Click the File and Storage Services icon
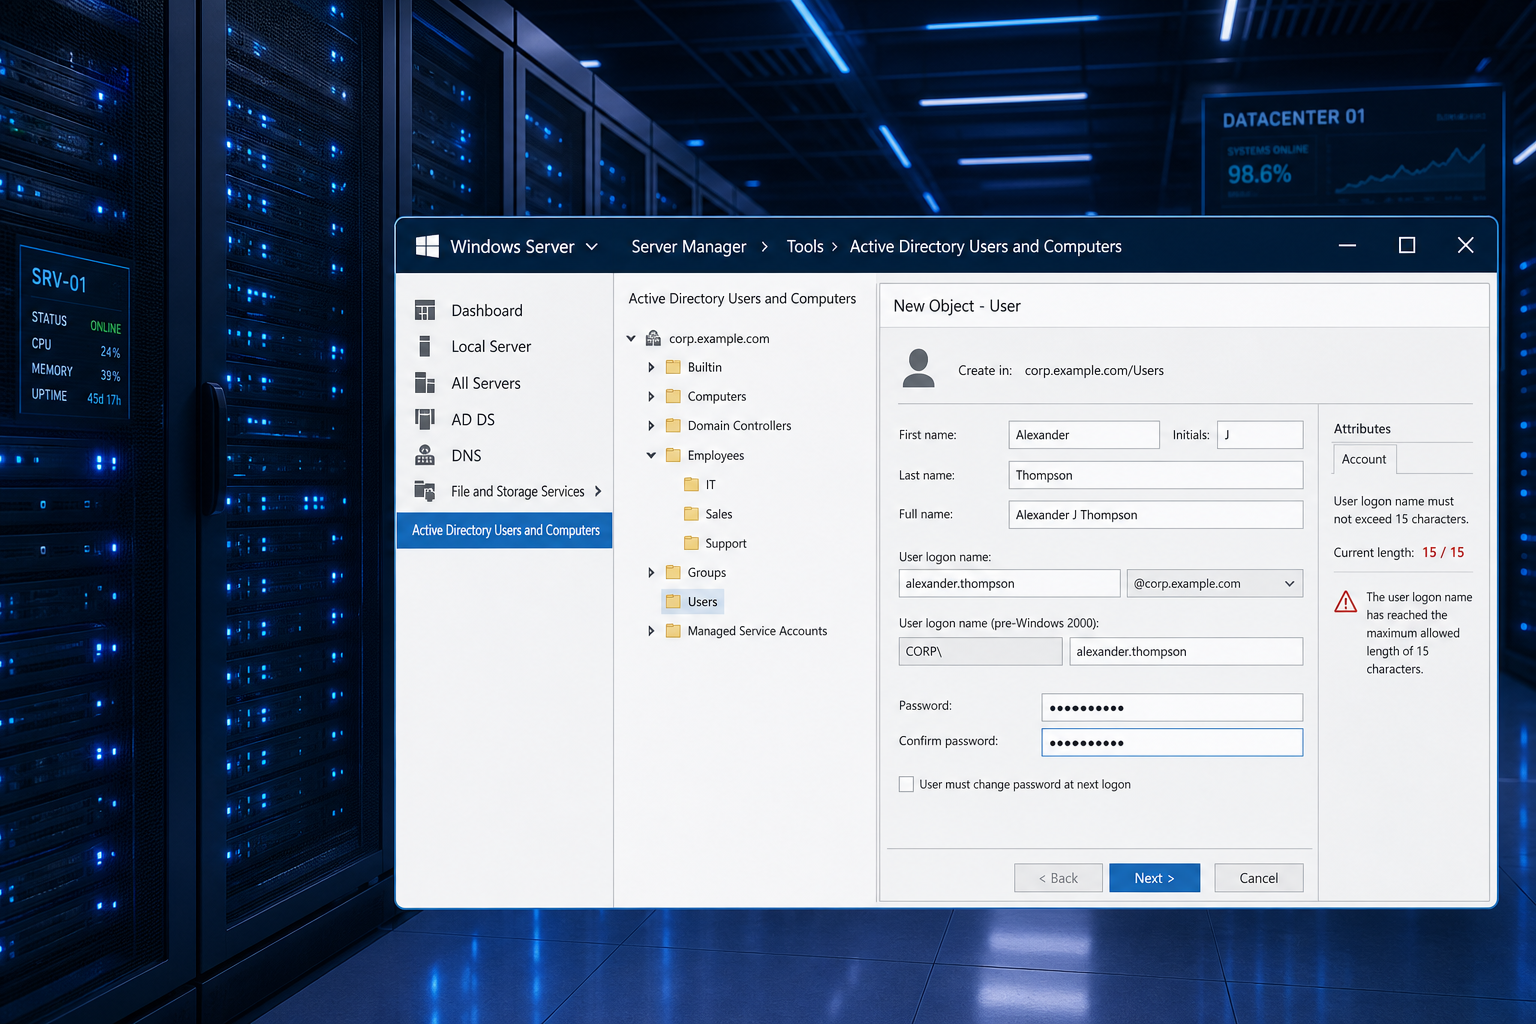This screenshot has width=1536, height=1024. pos(425,491)
